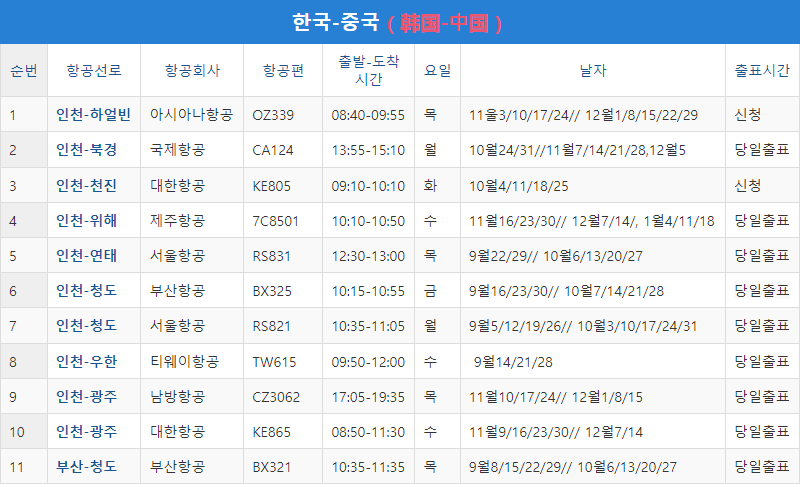Click the 부산-청도 route link
The height and width of the screenshot is (487, 800).
[x=86, y=467]
